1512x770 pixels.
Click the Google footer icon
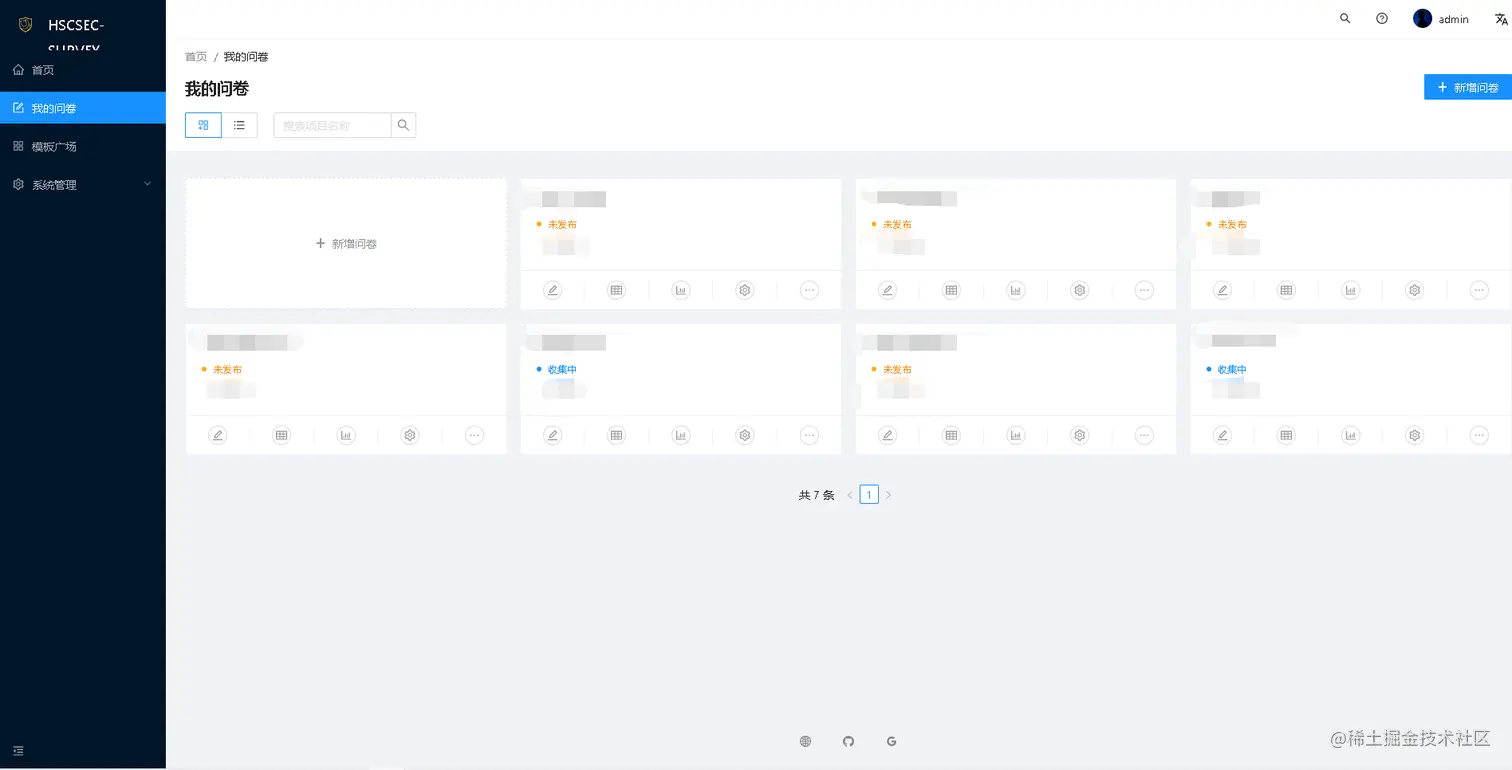[891, 742]
